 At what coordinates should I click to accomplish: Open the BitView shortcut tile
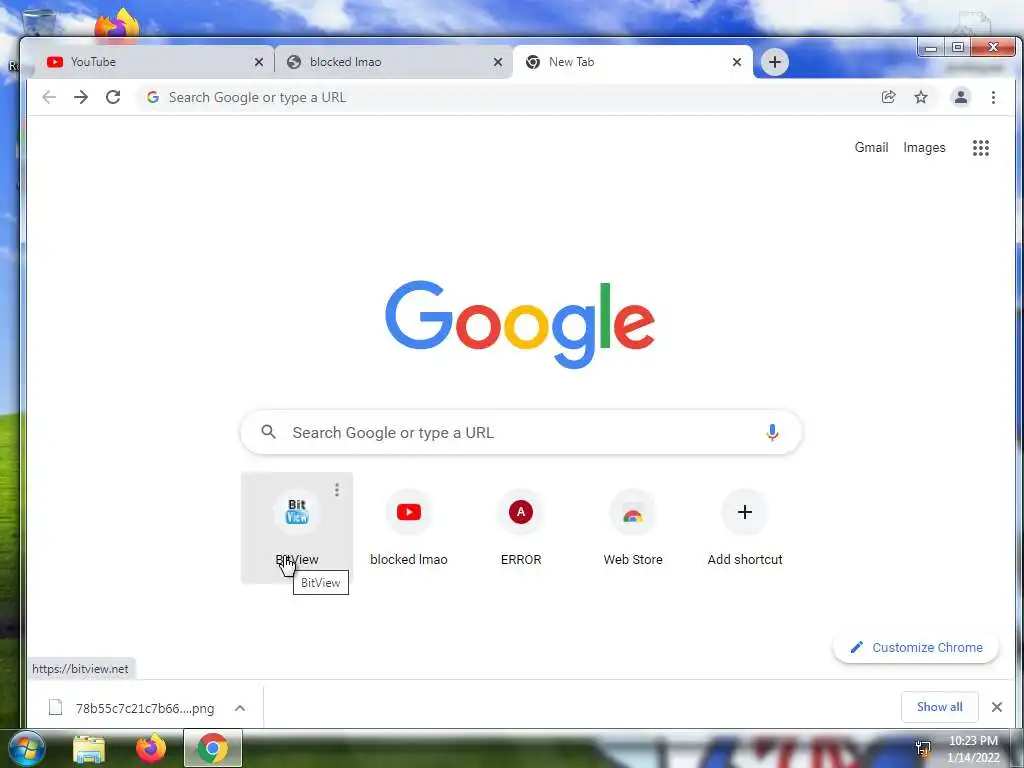[297, 528]
